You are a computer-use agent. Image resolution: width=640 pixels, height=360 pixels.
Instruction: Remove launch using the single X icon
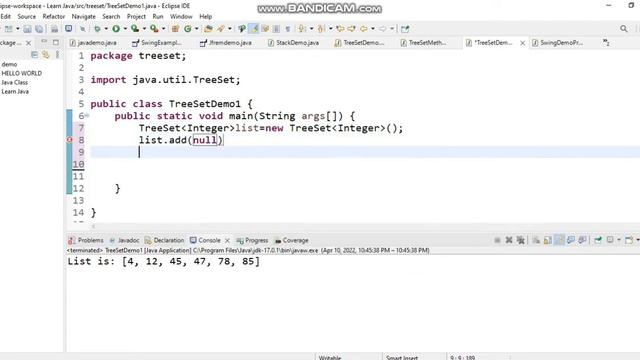coord(509,240)
